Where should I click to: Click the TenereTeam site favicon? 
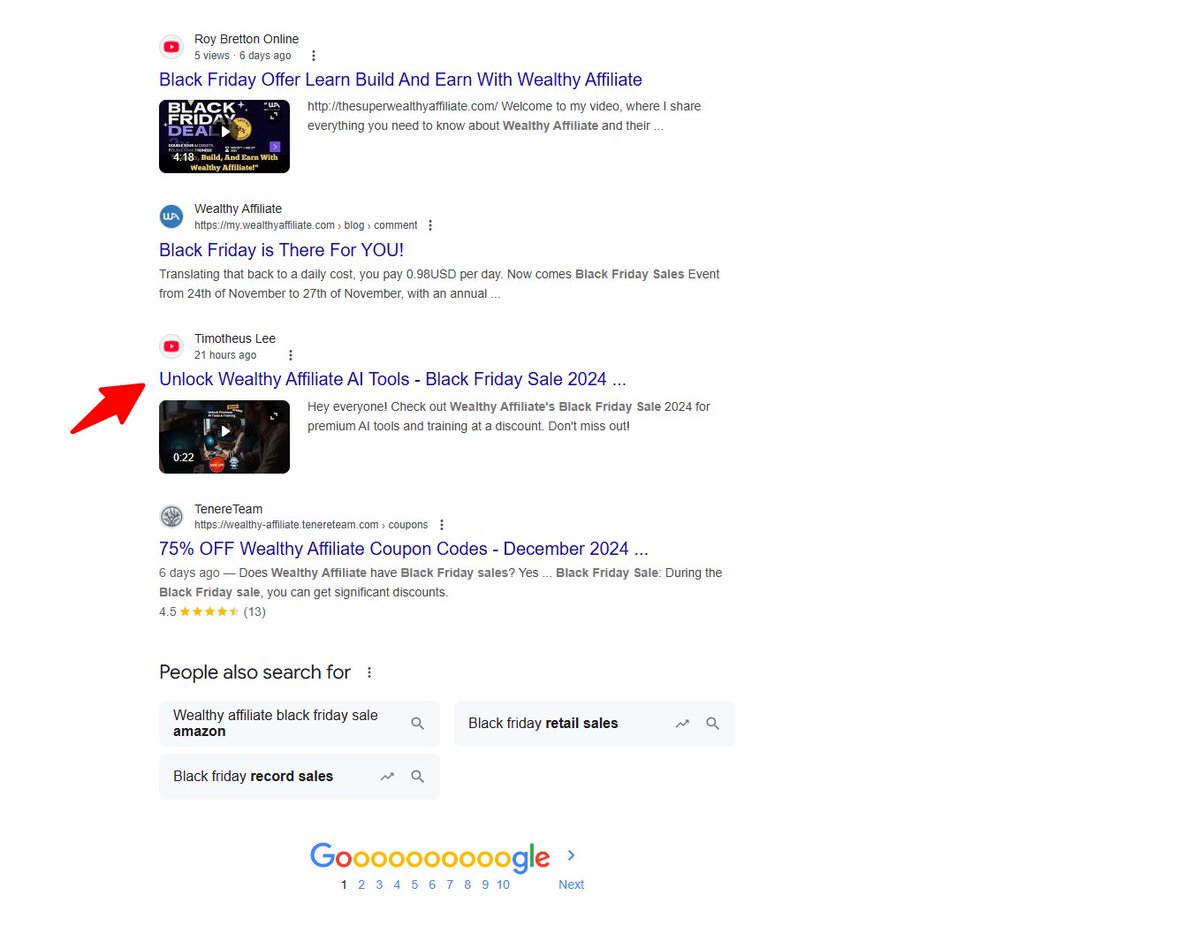[172, 516]
